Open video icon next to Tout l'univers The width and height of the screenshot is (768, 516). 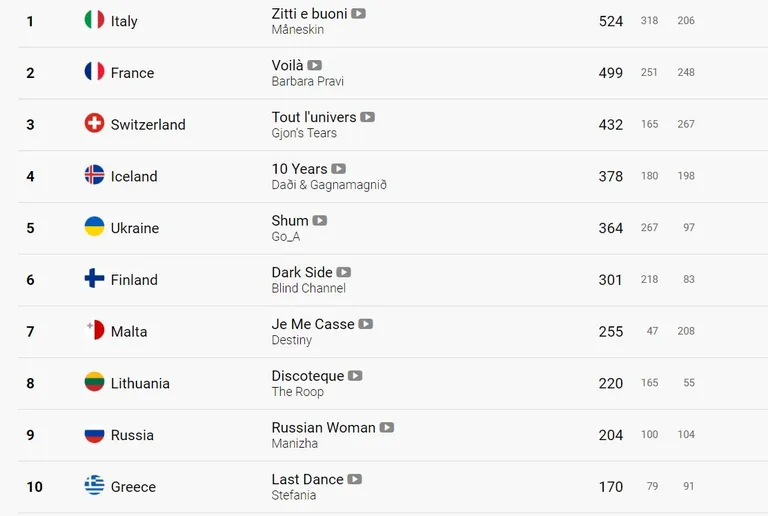point(367,117)
